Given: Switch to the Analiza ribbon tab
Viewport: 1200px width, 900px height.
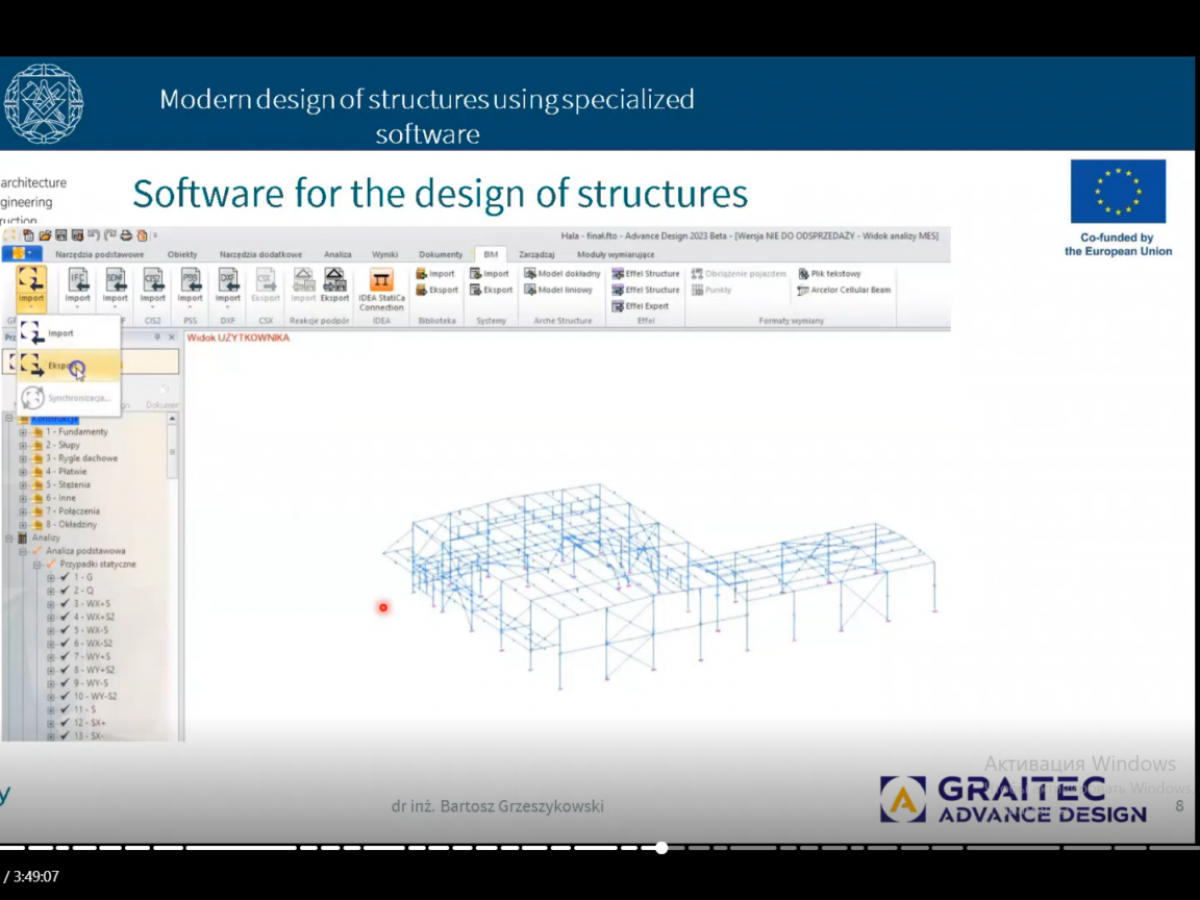Looking at the screenshot, I should [337, 255].
